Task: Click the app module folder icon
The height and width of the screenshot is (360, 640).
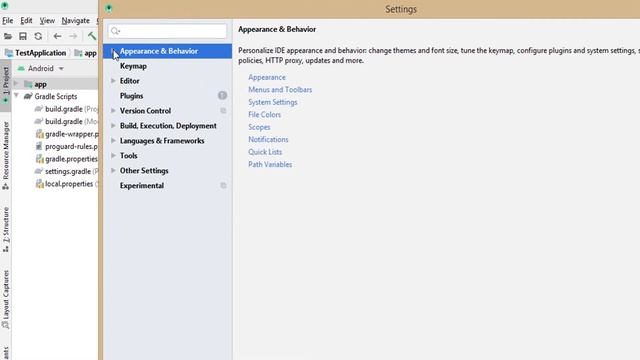Action: [x=28, y=84]
